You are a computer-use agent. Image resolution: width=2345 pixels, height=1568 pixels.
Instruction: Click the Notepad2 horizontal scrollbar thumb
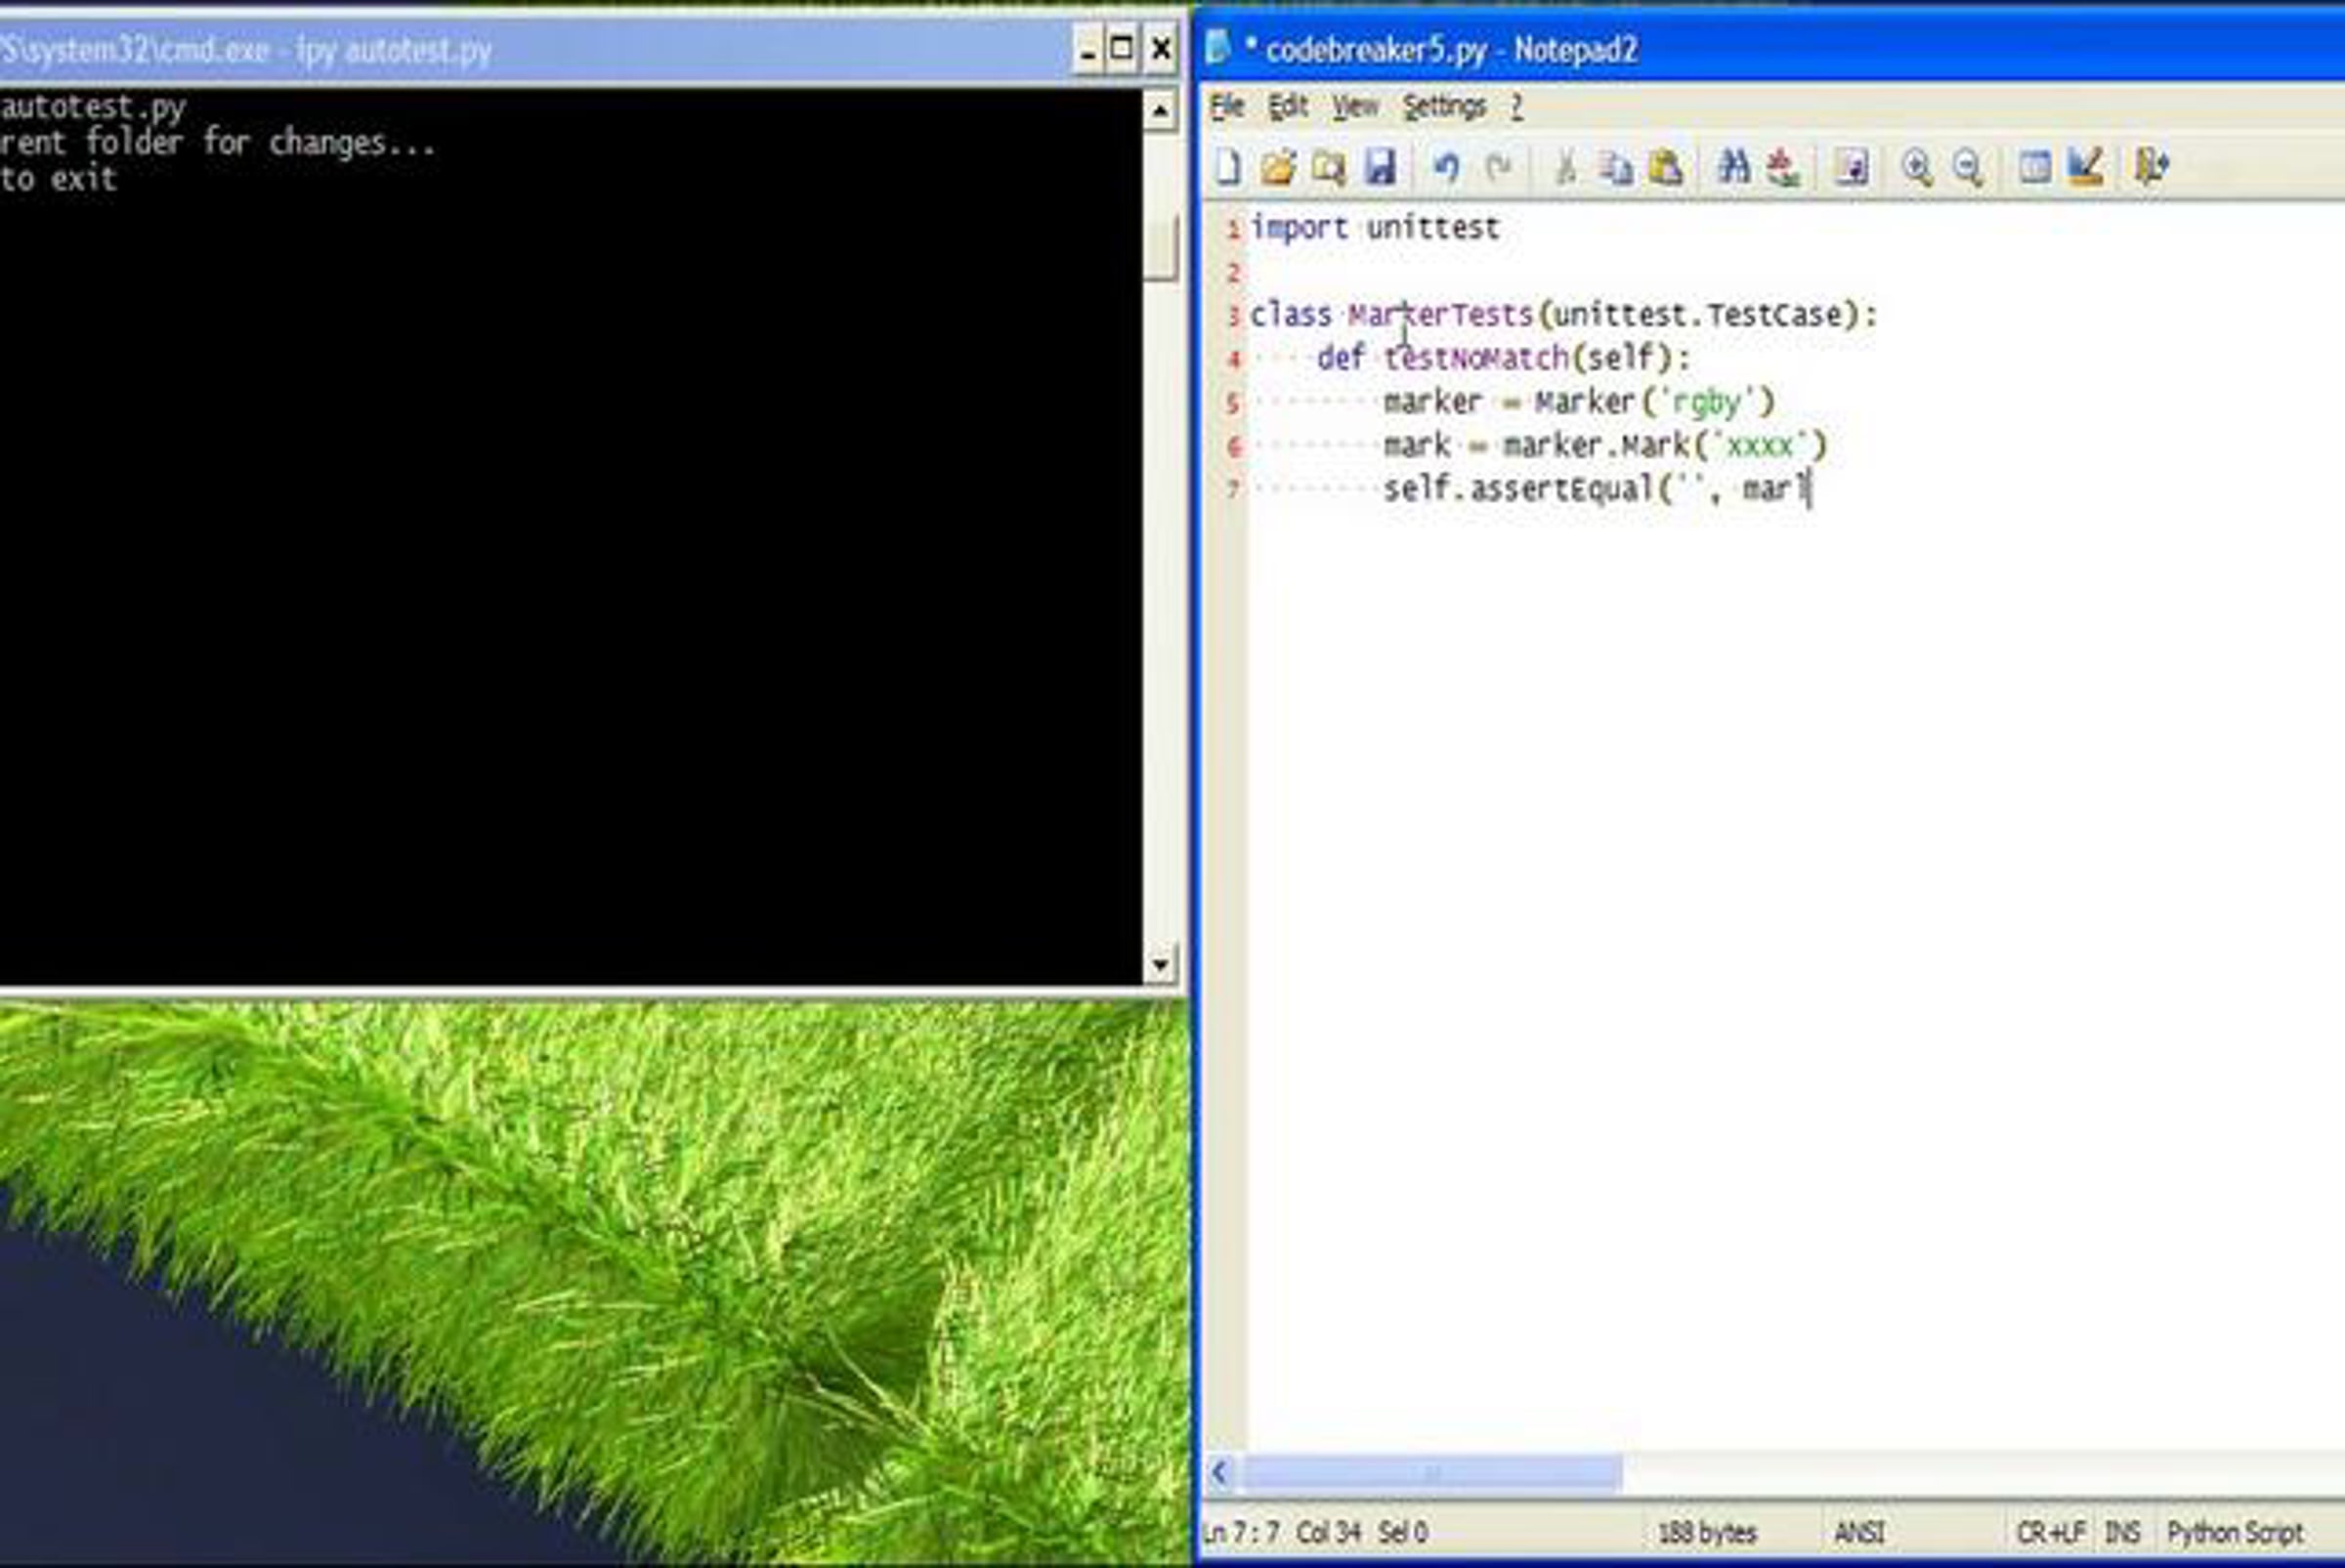1430,1473
